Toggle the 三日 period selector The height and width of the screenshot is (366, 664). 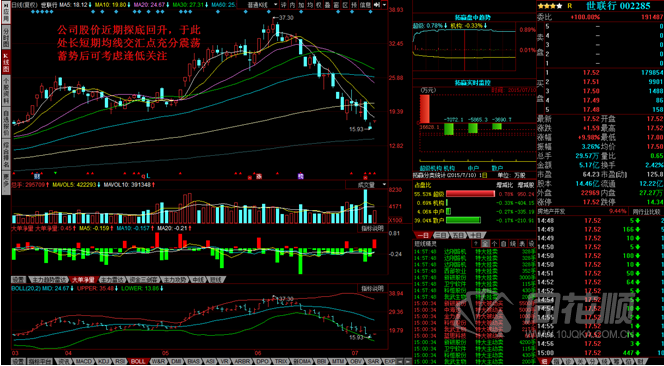(x=440, y=235)
